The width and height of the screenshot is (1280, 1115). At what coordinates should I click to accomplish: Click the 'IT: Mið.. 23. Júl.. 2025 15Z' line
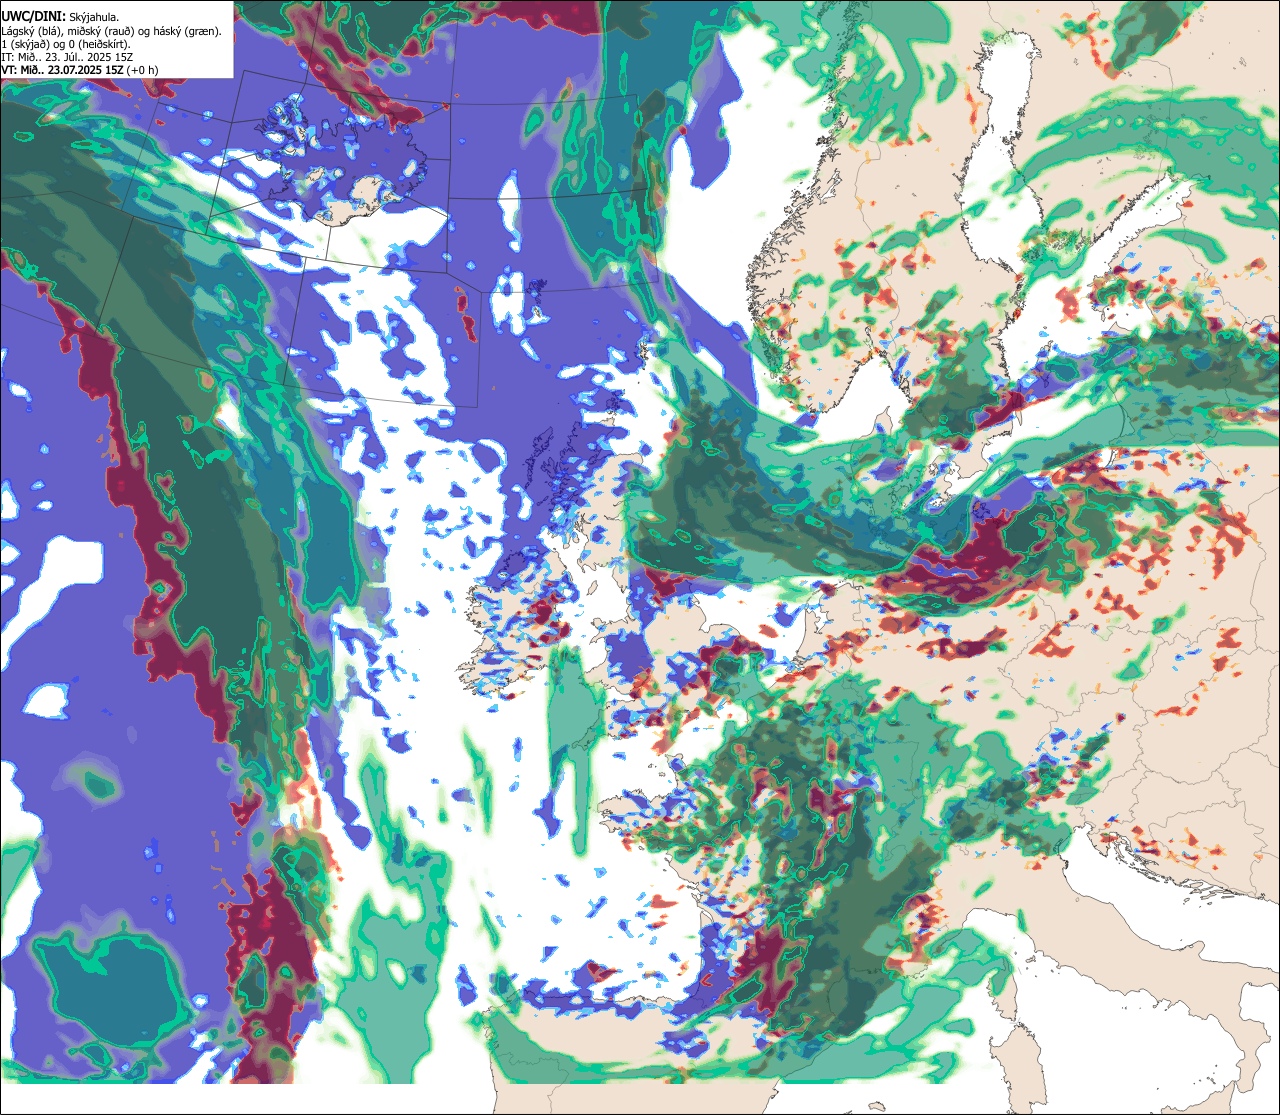pos(68,57)
